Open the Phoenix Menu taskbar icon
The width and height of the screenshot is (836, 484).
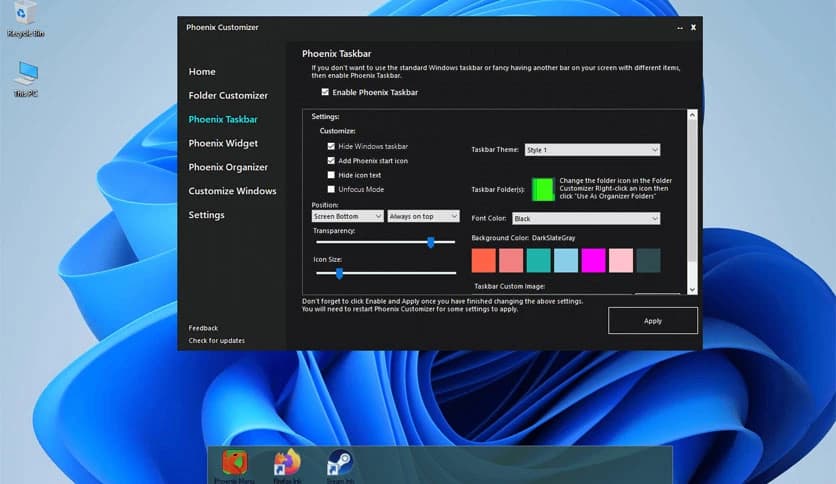point(235,463)
